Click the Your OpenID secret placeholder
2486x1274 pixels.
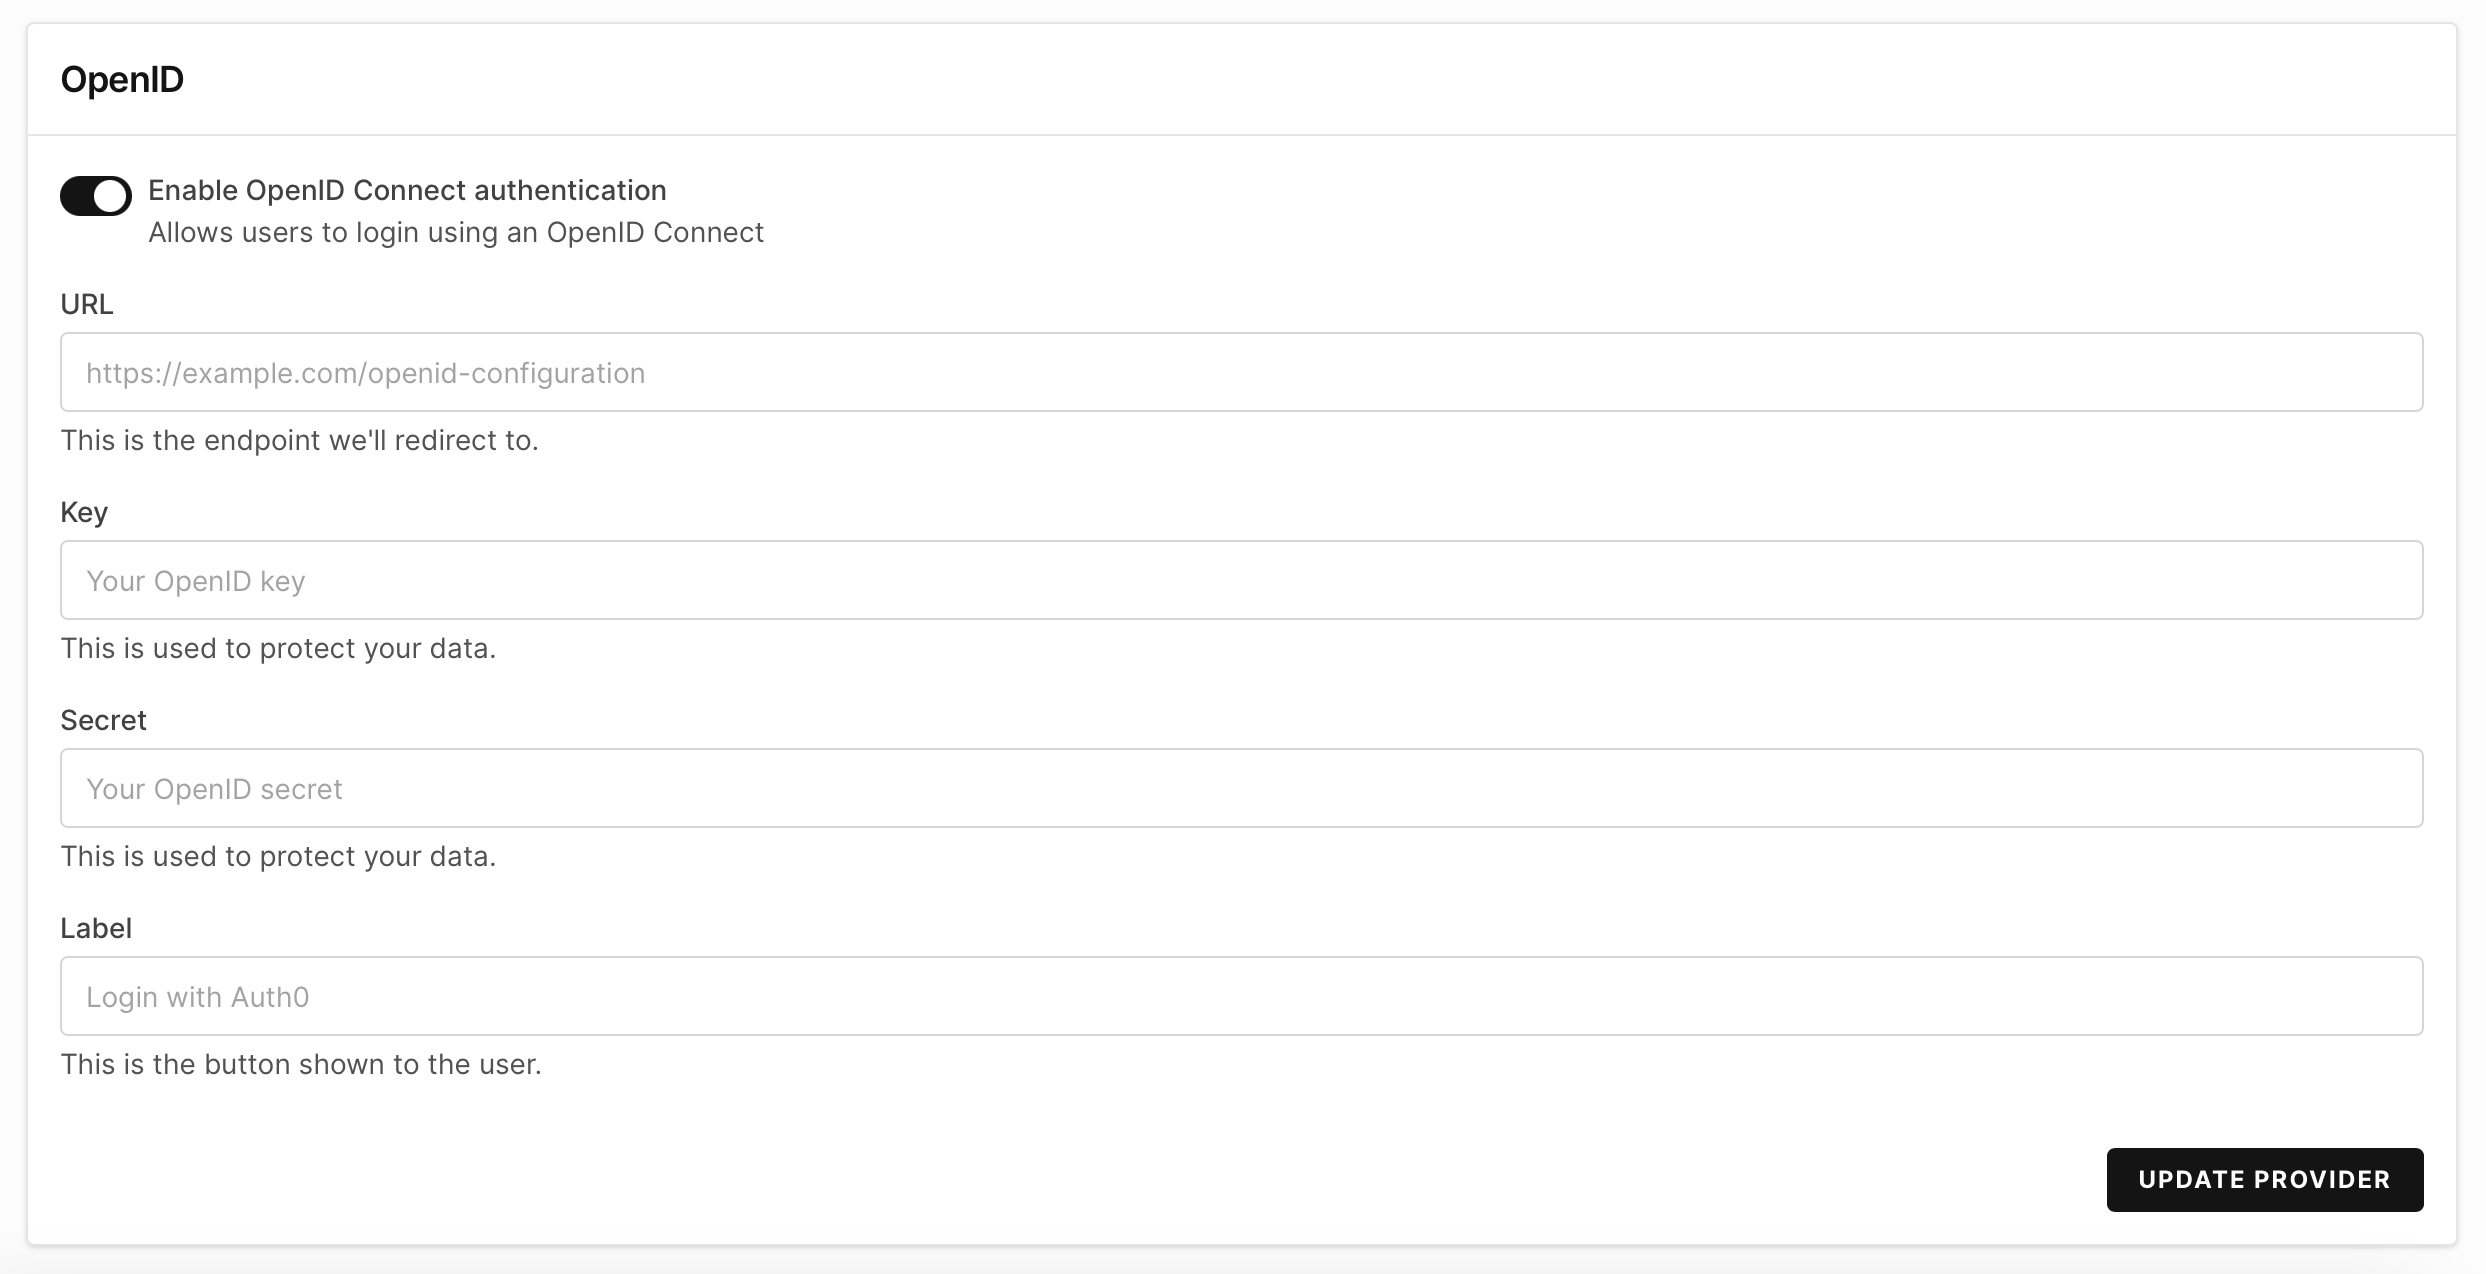tap(214, 788)
